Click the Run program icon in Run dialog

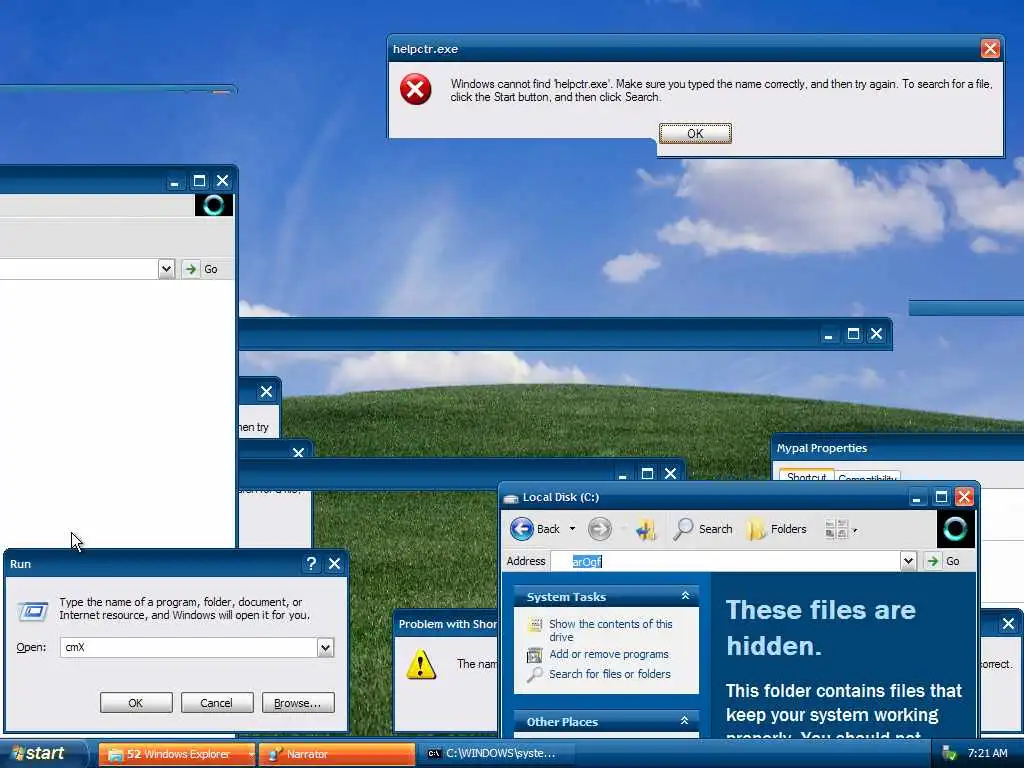pyautogui.click(x=32, y=611)
